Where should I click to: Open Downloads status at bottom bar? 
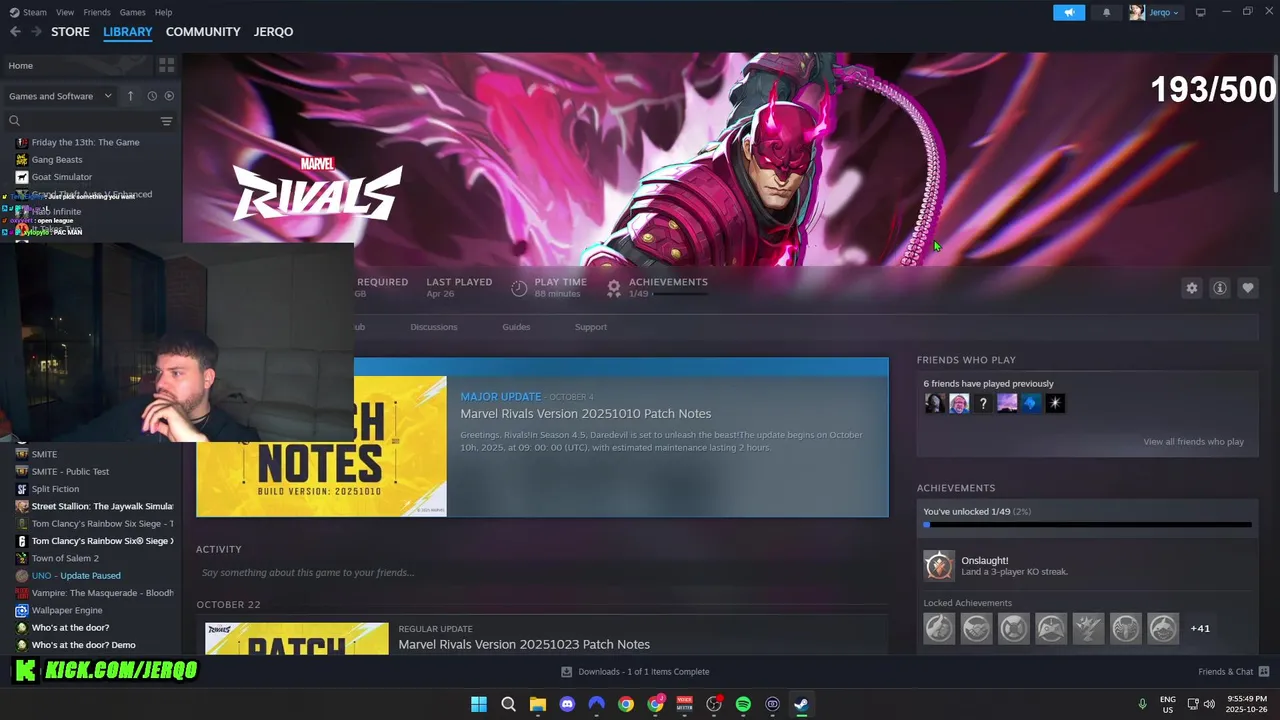635,672
